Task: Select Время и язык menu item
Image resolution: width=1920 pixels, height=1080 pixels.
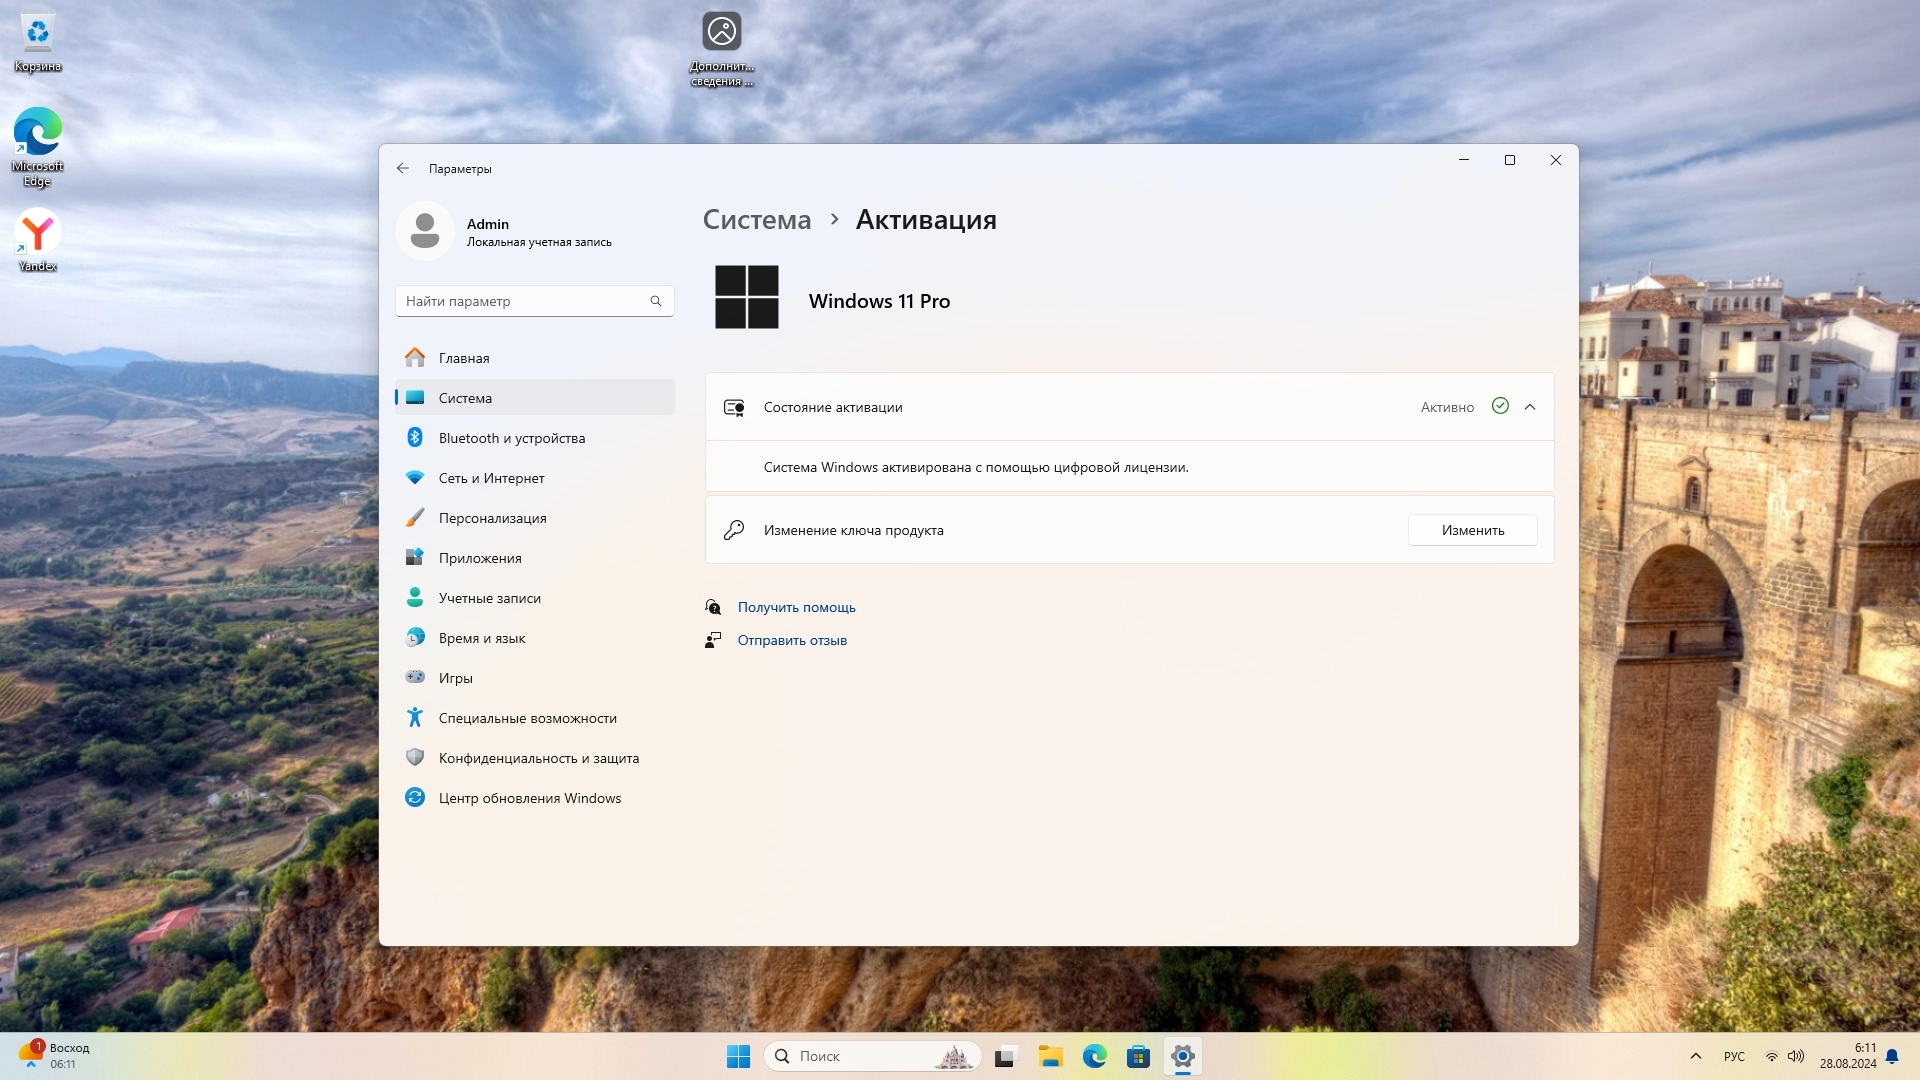Action: (x=481, y=638)
